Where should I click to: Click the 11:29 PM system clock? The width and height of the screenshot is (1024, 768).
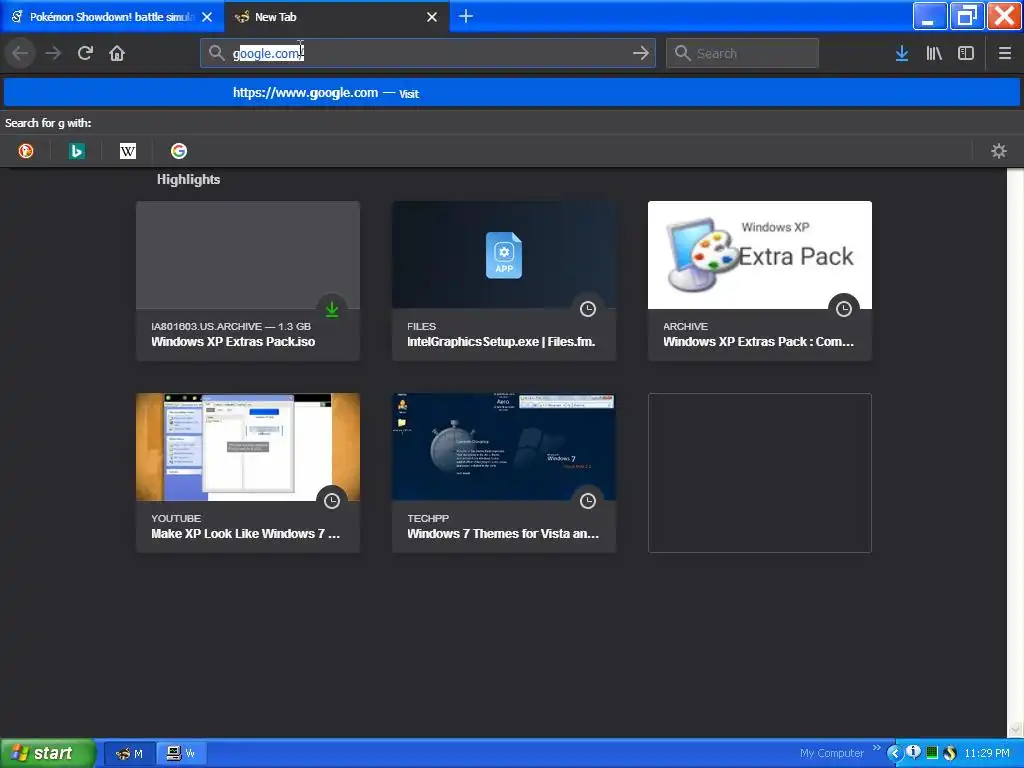tap(987, 753)
